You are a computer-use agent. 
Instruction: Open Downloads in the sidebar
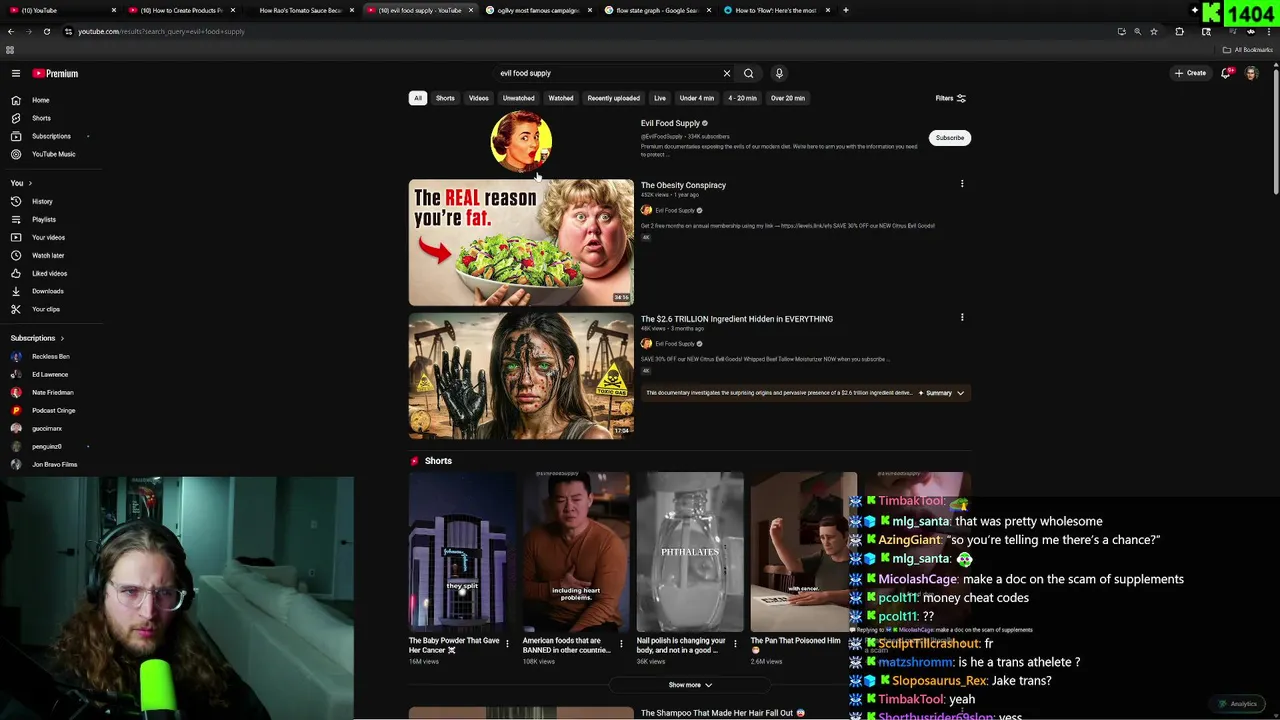click(x=47, y=291)
